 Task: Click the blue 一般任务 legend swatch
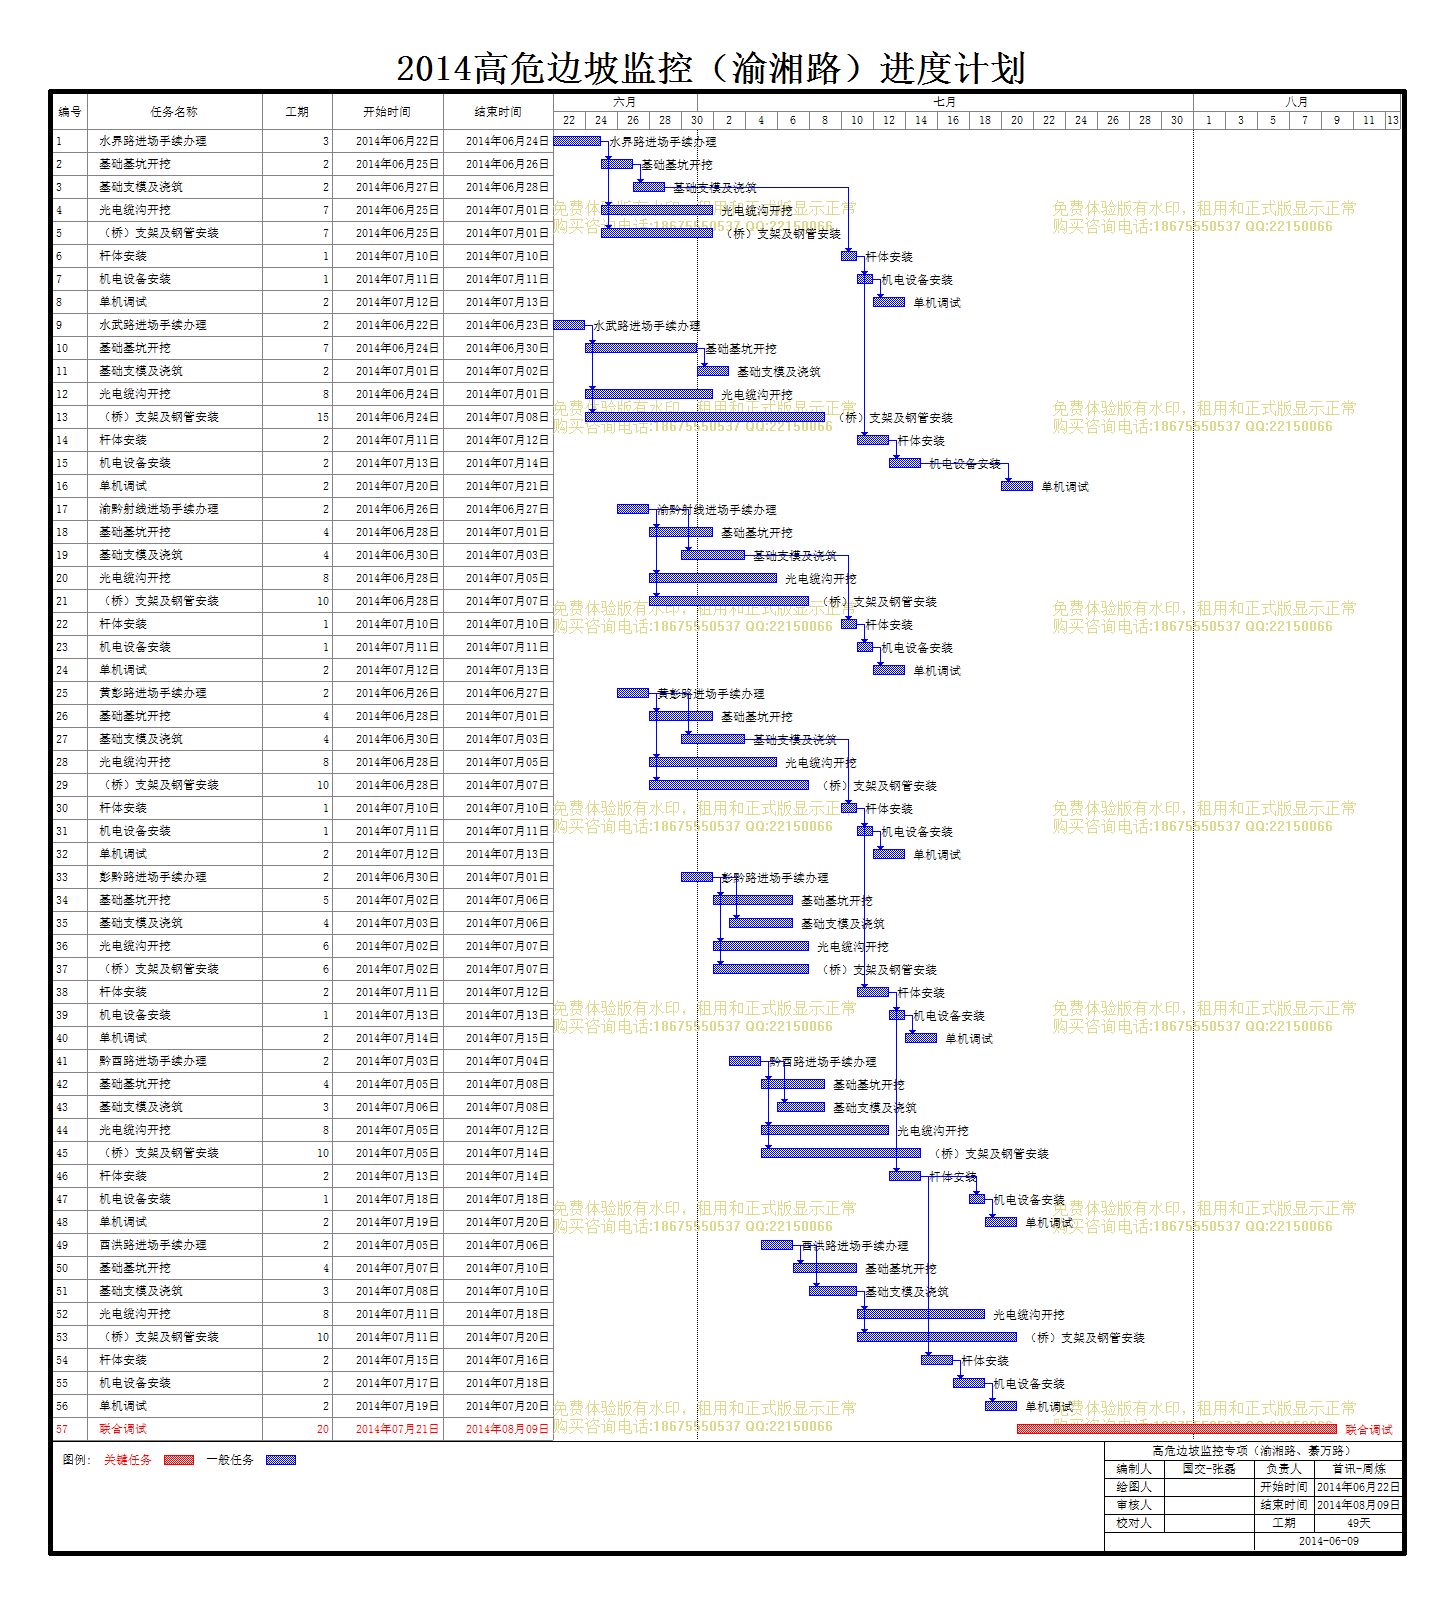[x=280, y=1460]
